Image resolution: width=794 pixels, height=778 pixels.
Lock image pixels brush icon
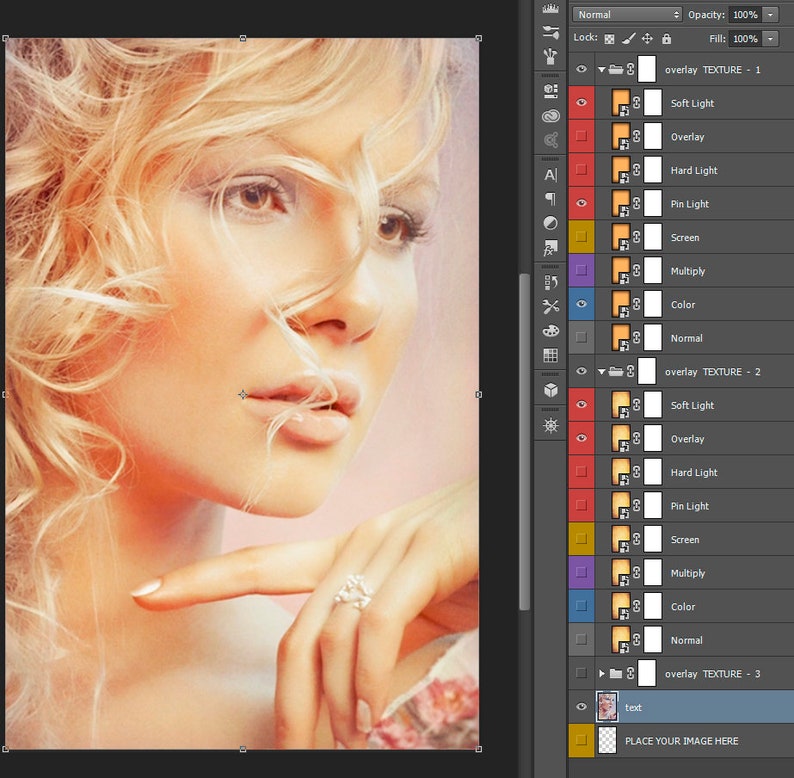coord(628,38)
